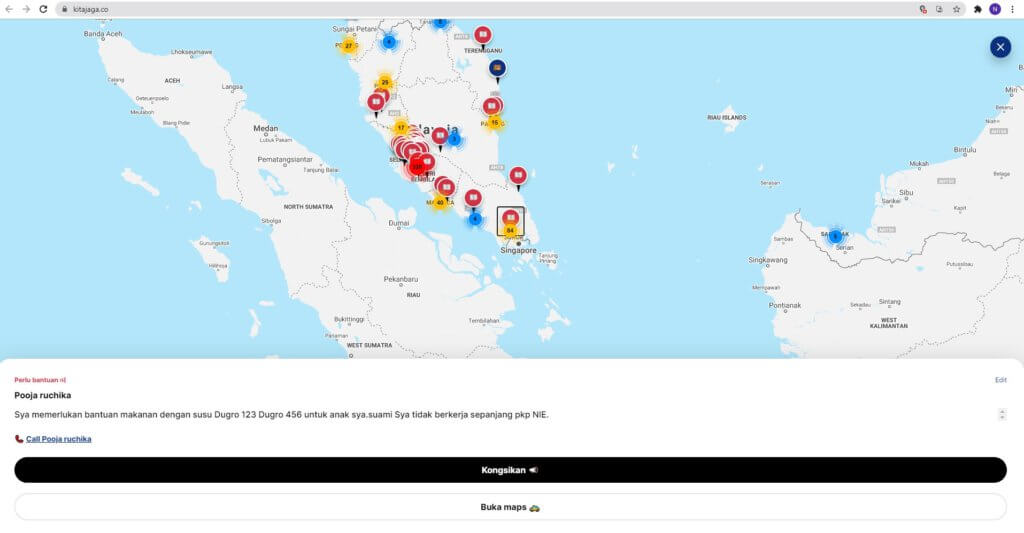Click the Pekanbaru label on map

pos(400,279)
